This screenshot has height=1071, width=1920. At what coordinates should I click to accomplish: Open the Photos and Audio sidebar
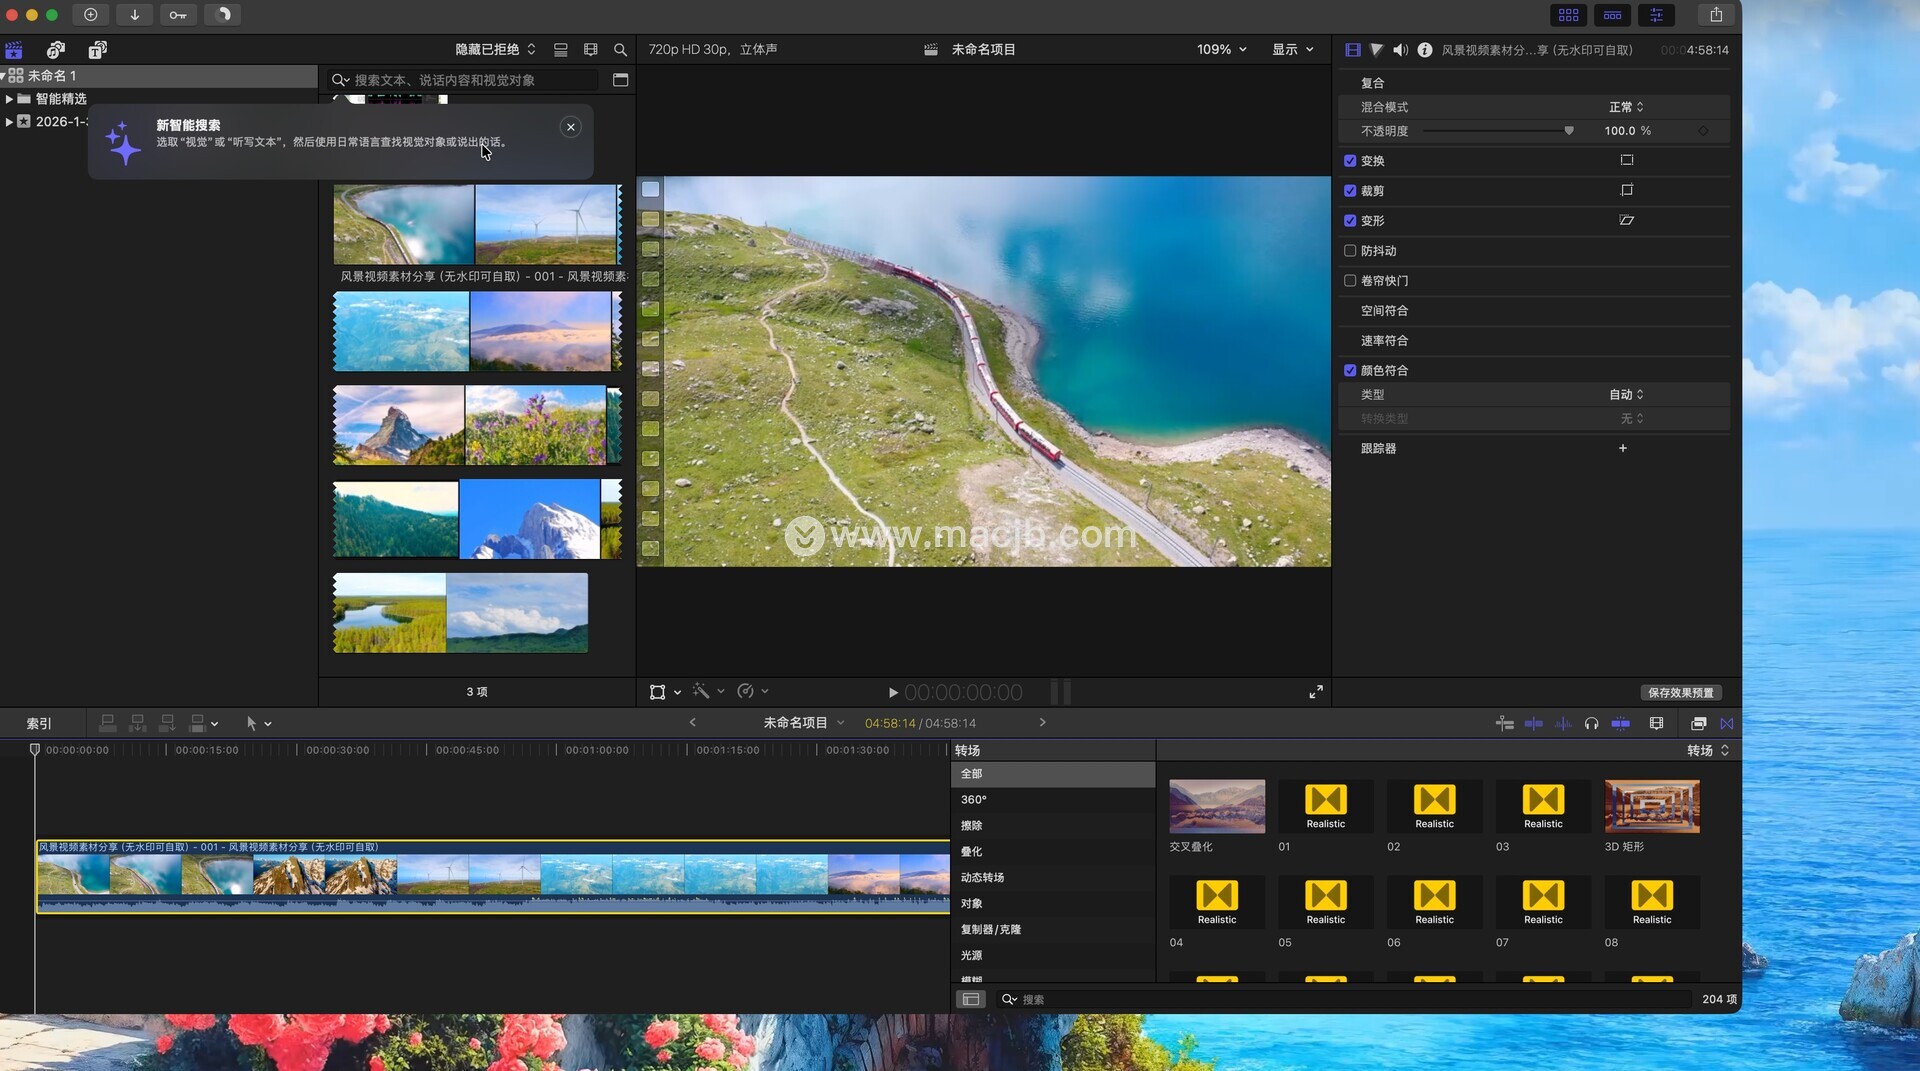56,50
